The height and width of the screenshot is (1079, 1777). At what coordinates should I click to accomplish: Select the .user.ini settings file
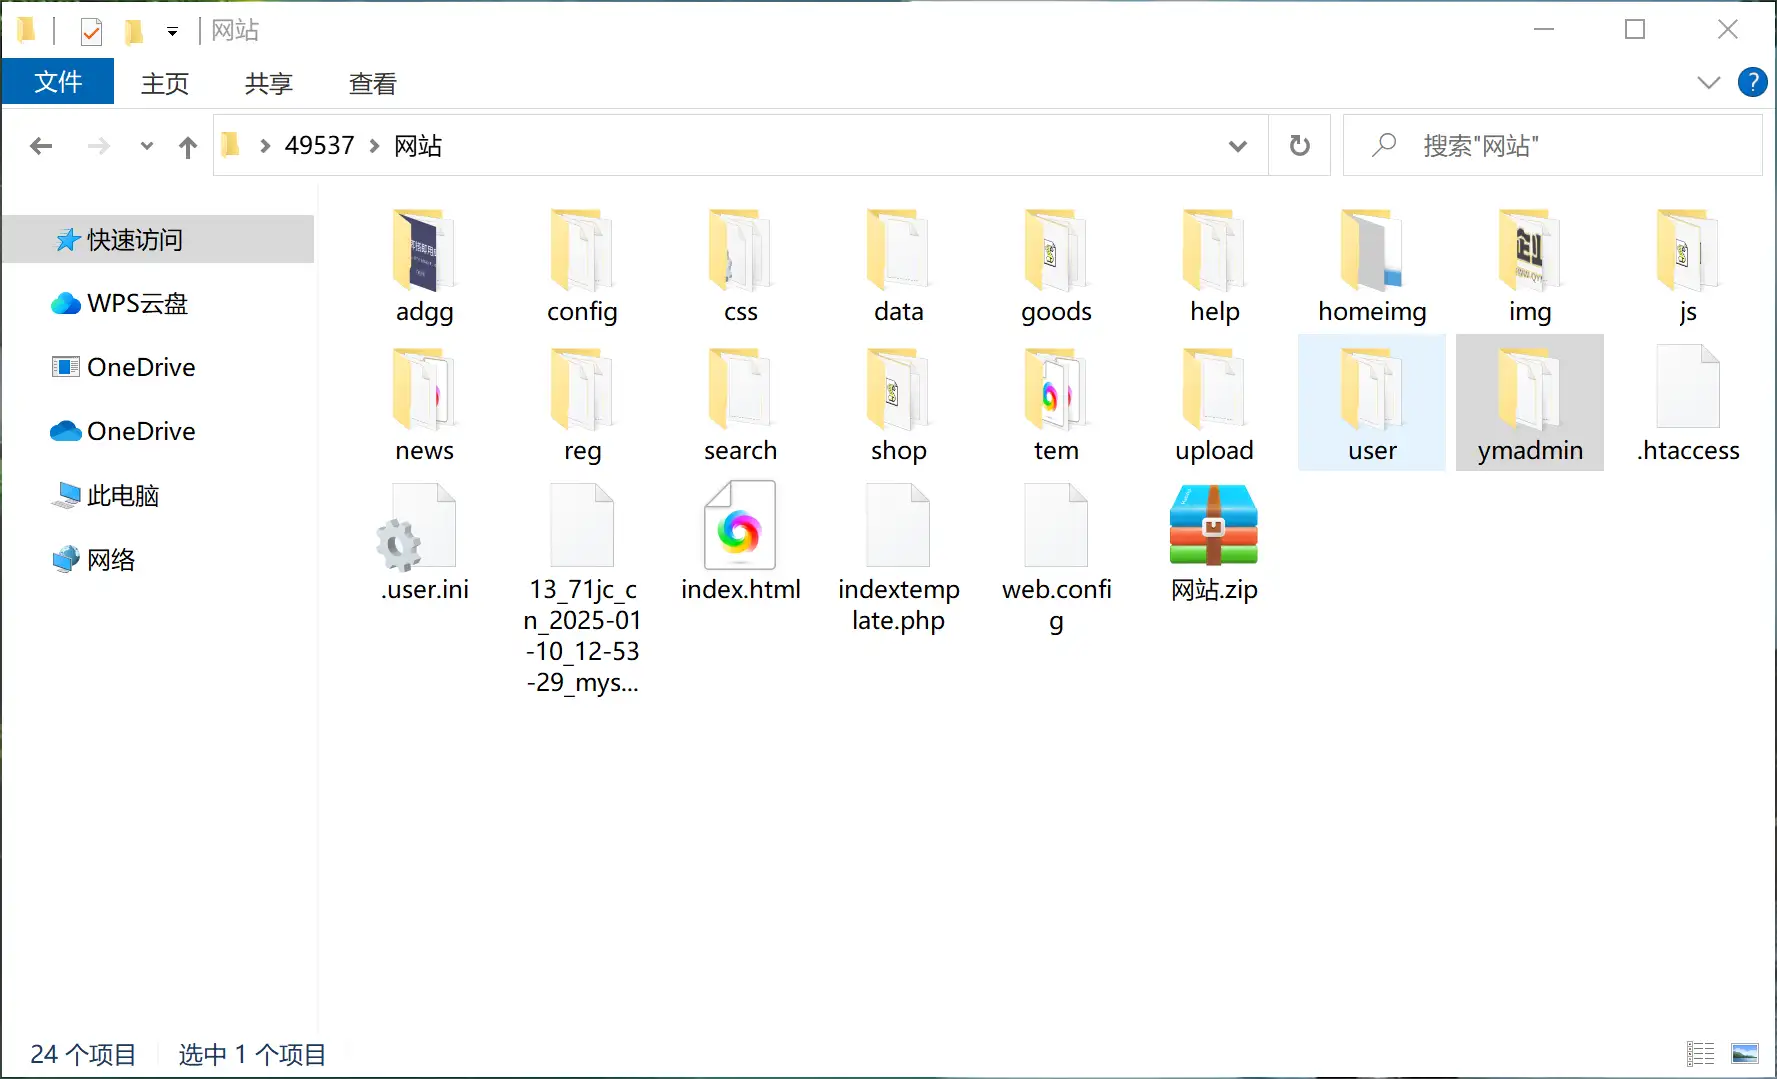[x=424, y=525]
